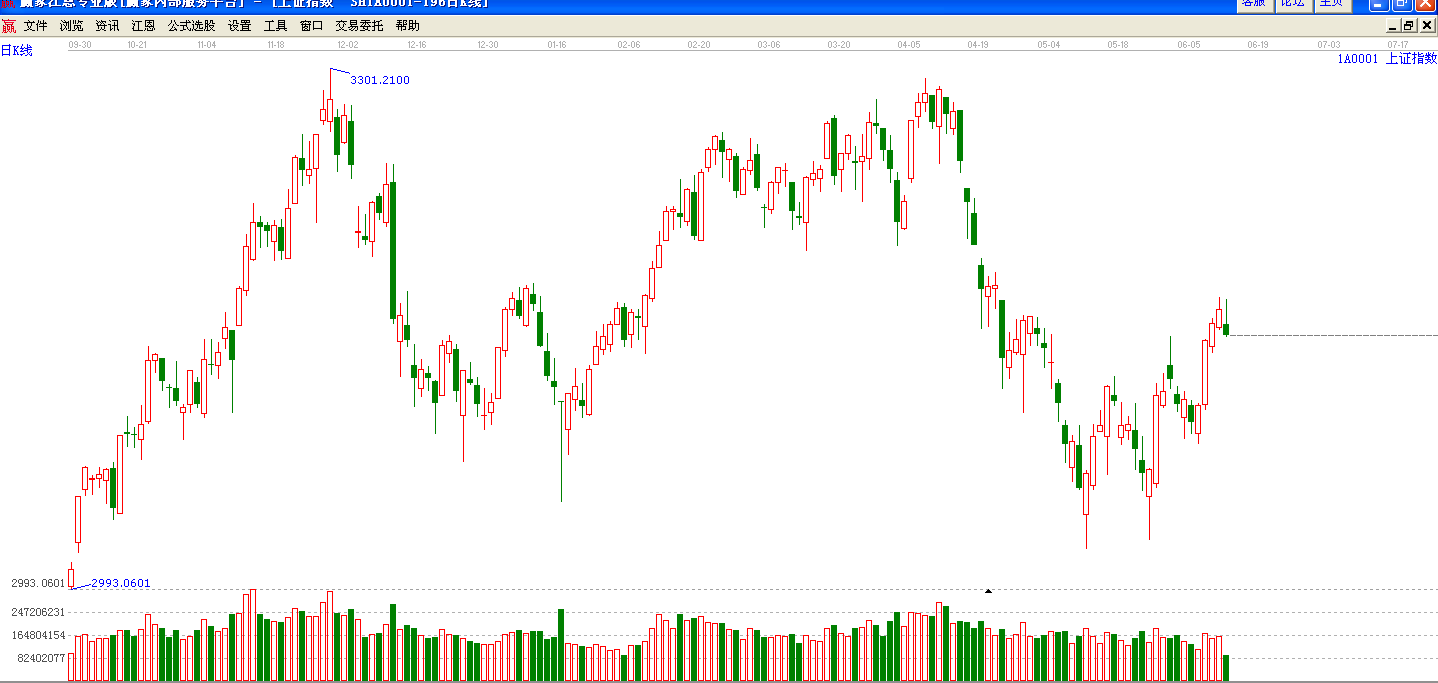
Task: Click the 12-02 date on the time axis
Action: [x=347, y=45]
